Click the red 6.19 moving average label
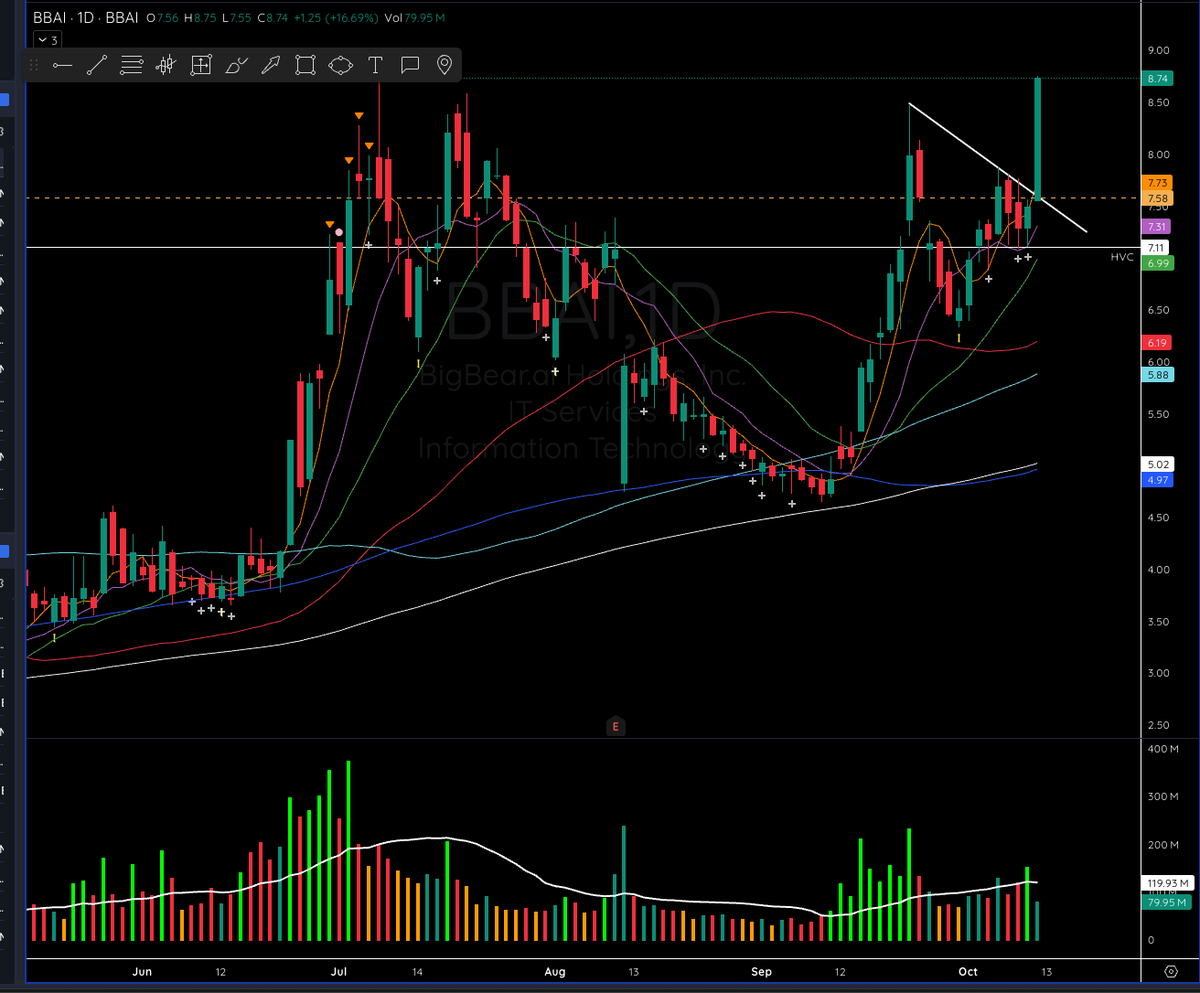This screenshot has height=993, width=1200. pos(1157,342)
